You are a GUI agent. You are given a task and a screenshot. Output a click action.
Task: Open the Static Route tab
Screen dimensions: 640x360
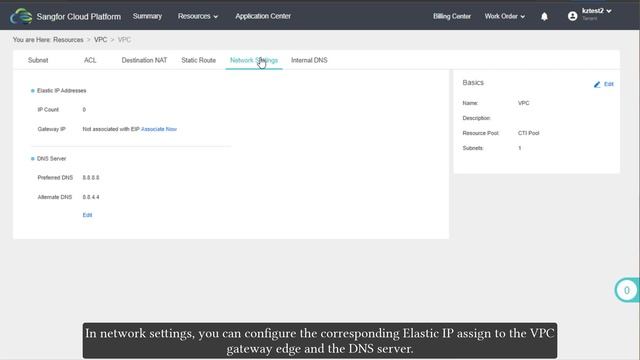198,60
